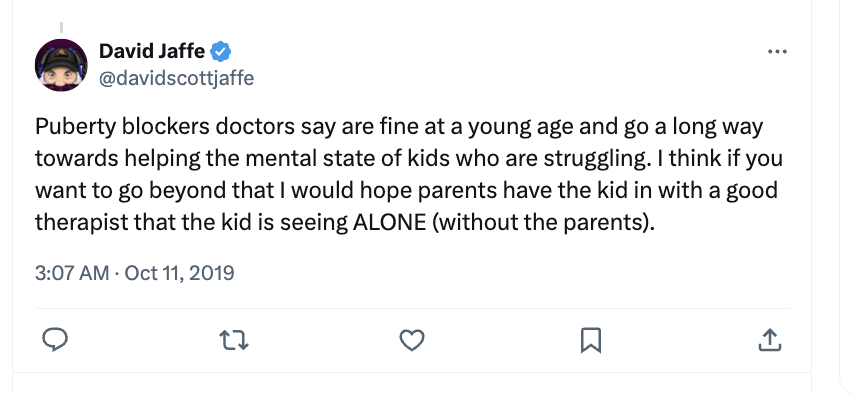Open David Jaffe's profile avatar
This screenshot has height=394, width=852.
[x=61, y=65]
